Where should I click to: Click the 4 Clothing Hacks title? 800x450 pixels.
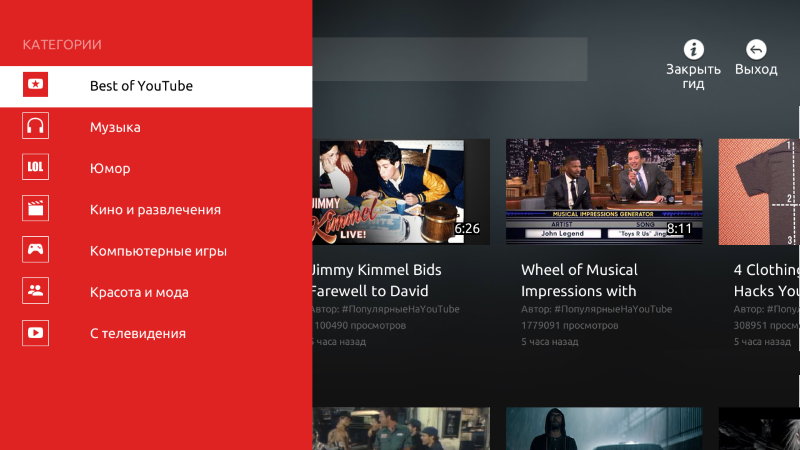(x=766, y=280)
